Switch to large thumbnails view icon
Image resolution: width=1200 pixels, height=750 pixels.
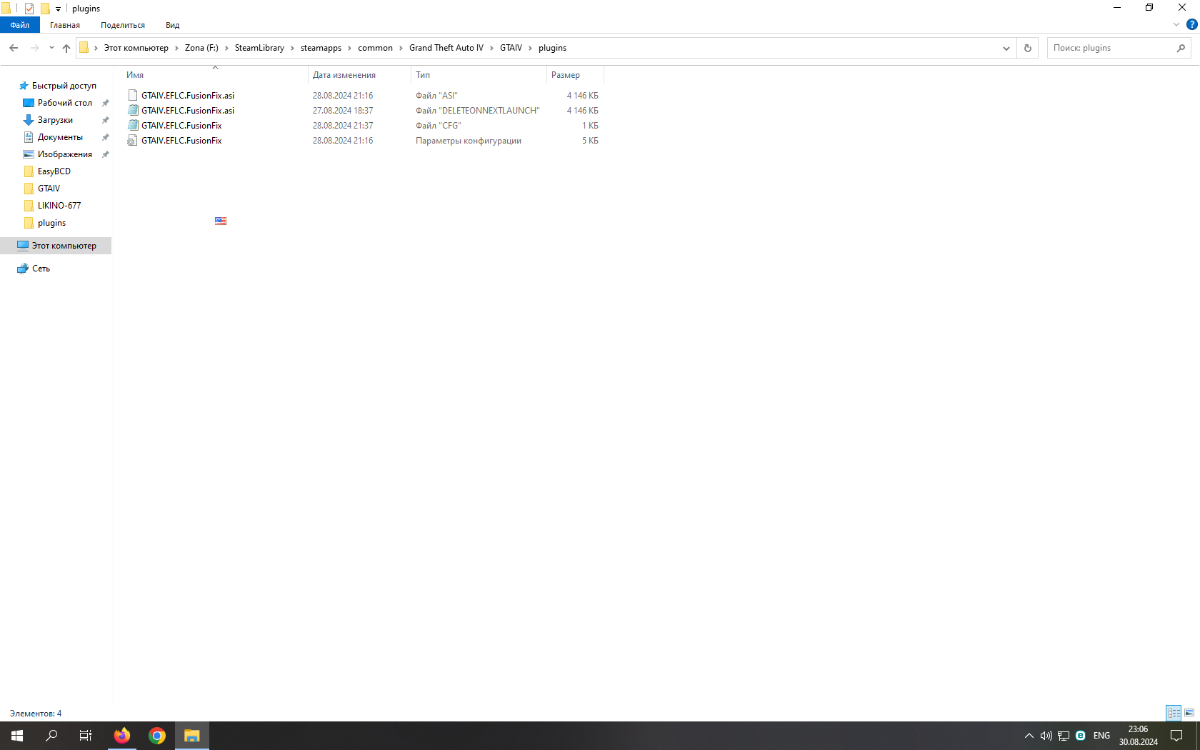tap(1189, 713)
